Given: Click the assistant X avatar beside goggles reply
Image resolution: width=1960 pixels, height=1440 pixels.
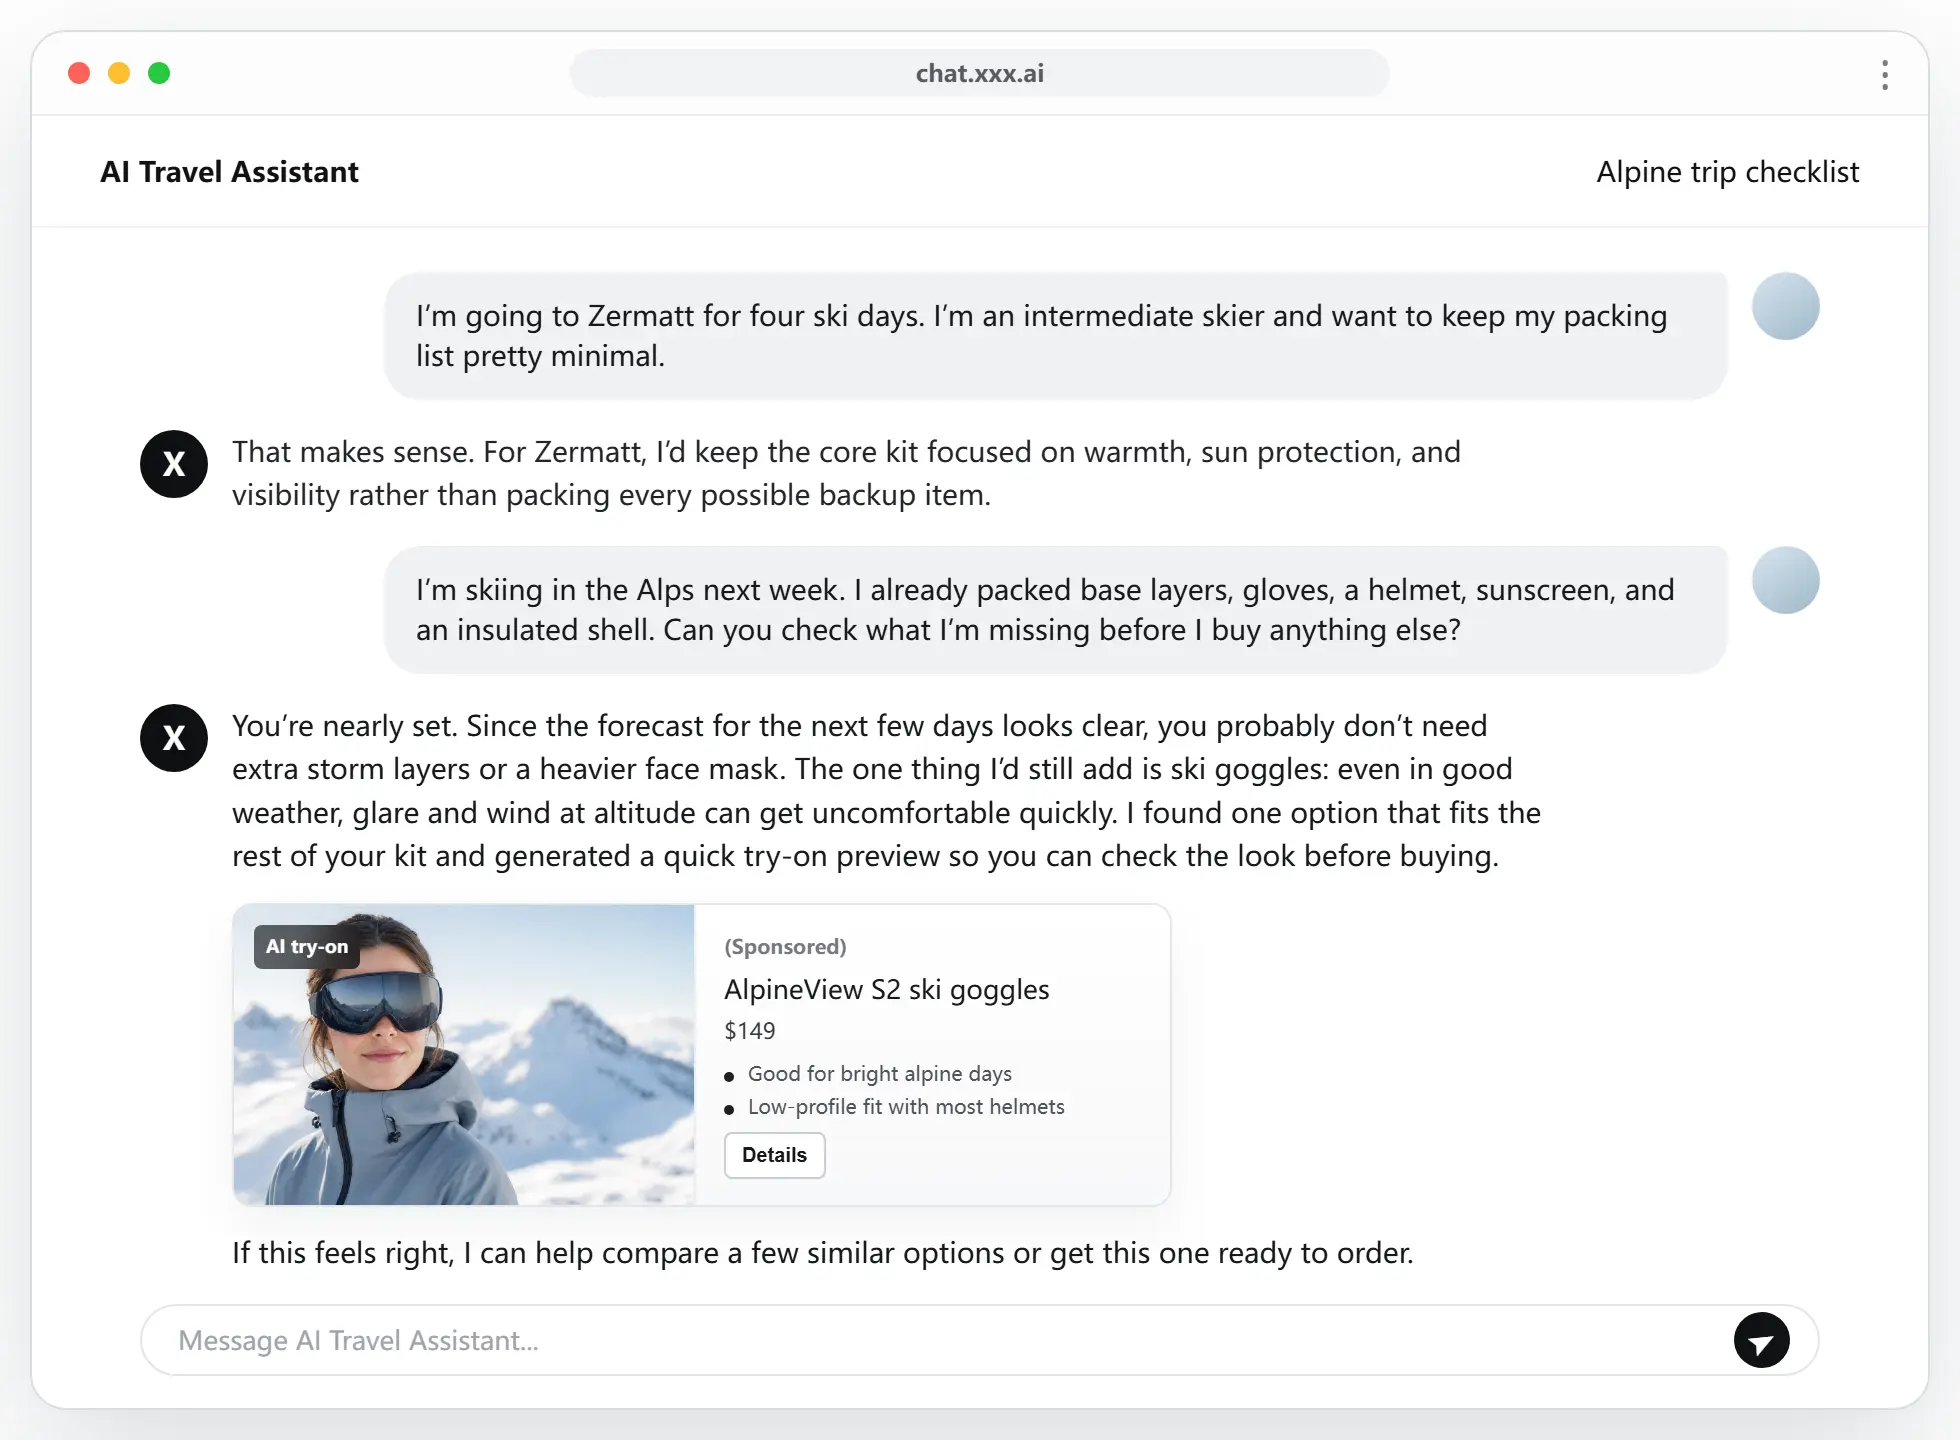Looking at the screenshot, I should click(x=174, y=738).
